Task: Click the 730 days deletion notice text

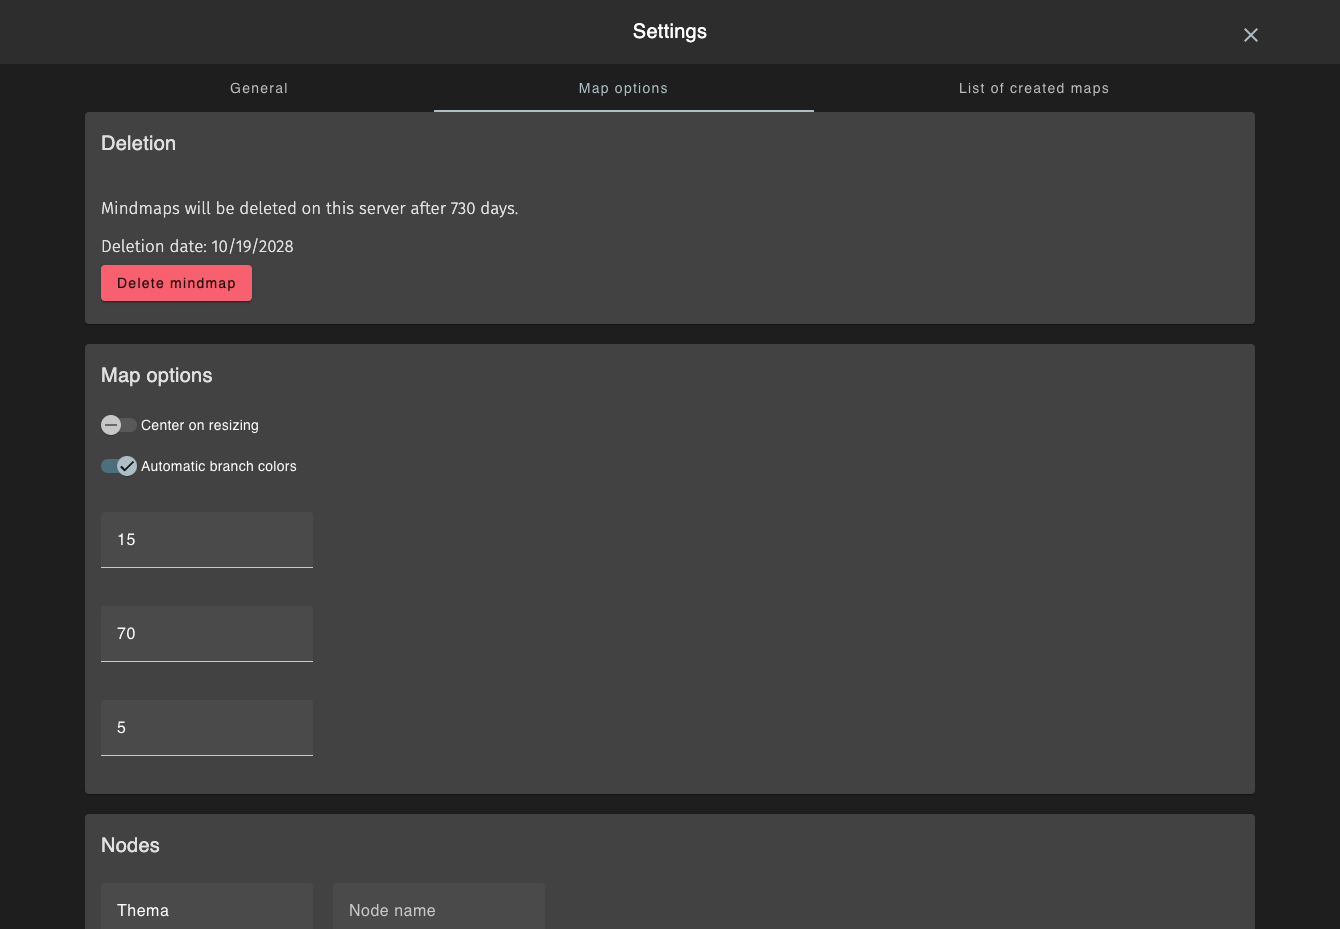Action: 310,208
